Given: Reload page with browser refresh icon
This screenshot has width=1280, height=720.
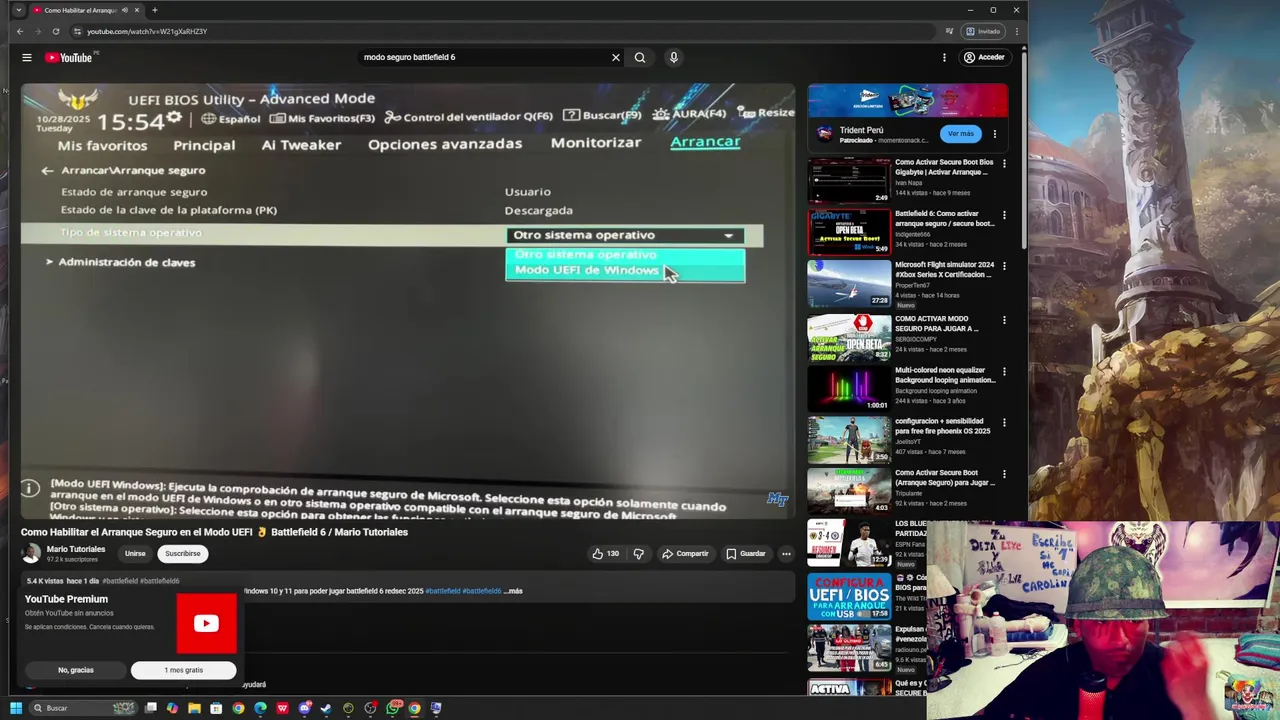Looking at the screenshot, I should [56, 31].
